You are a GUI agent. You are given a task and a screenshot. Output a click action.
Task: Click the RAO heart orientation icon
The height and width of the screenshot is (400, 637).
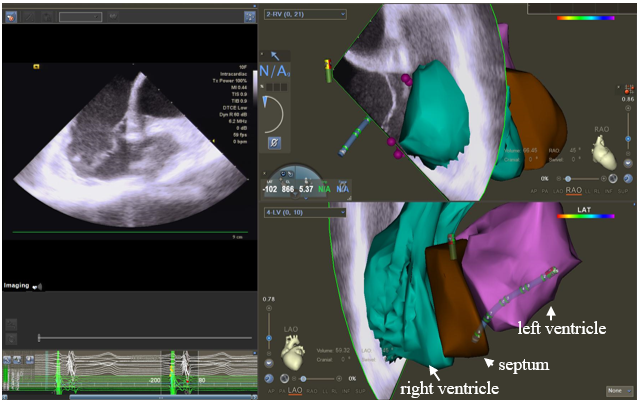tap(604, 151)
